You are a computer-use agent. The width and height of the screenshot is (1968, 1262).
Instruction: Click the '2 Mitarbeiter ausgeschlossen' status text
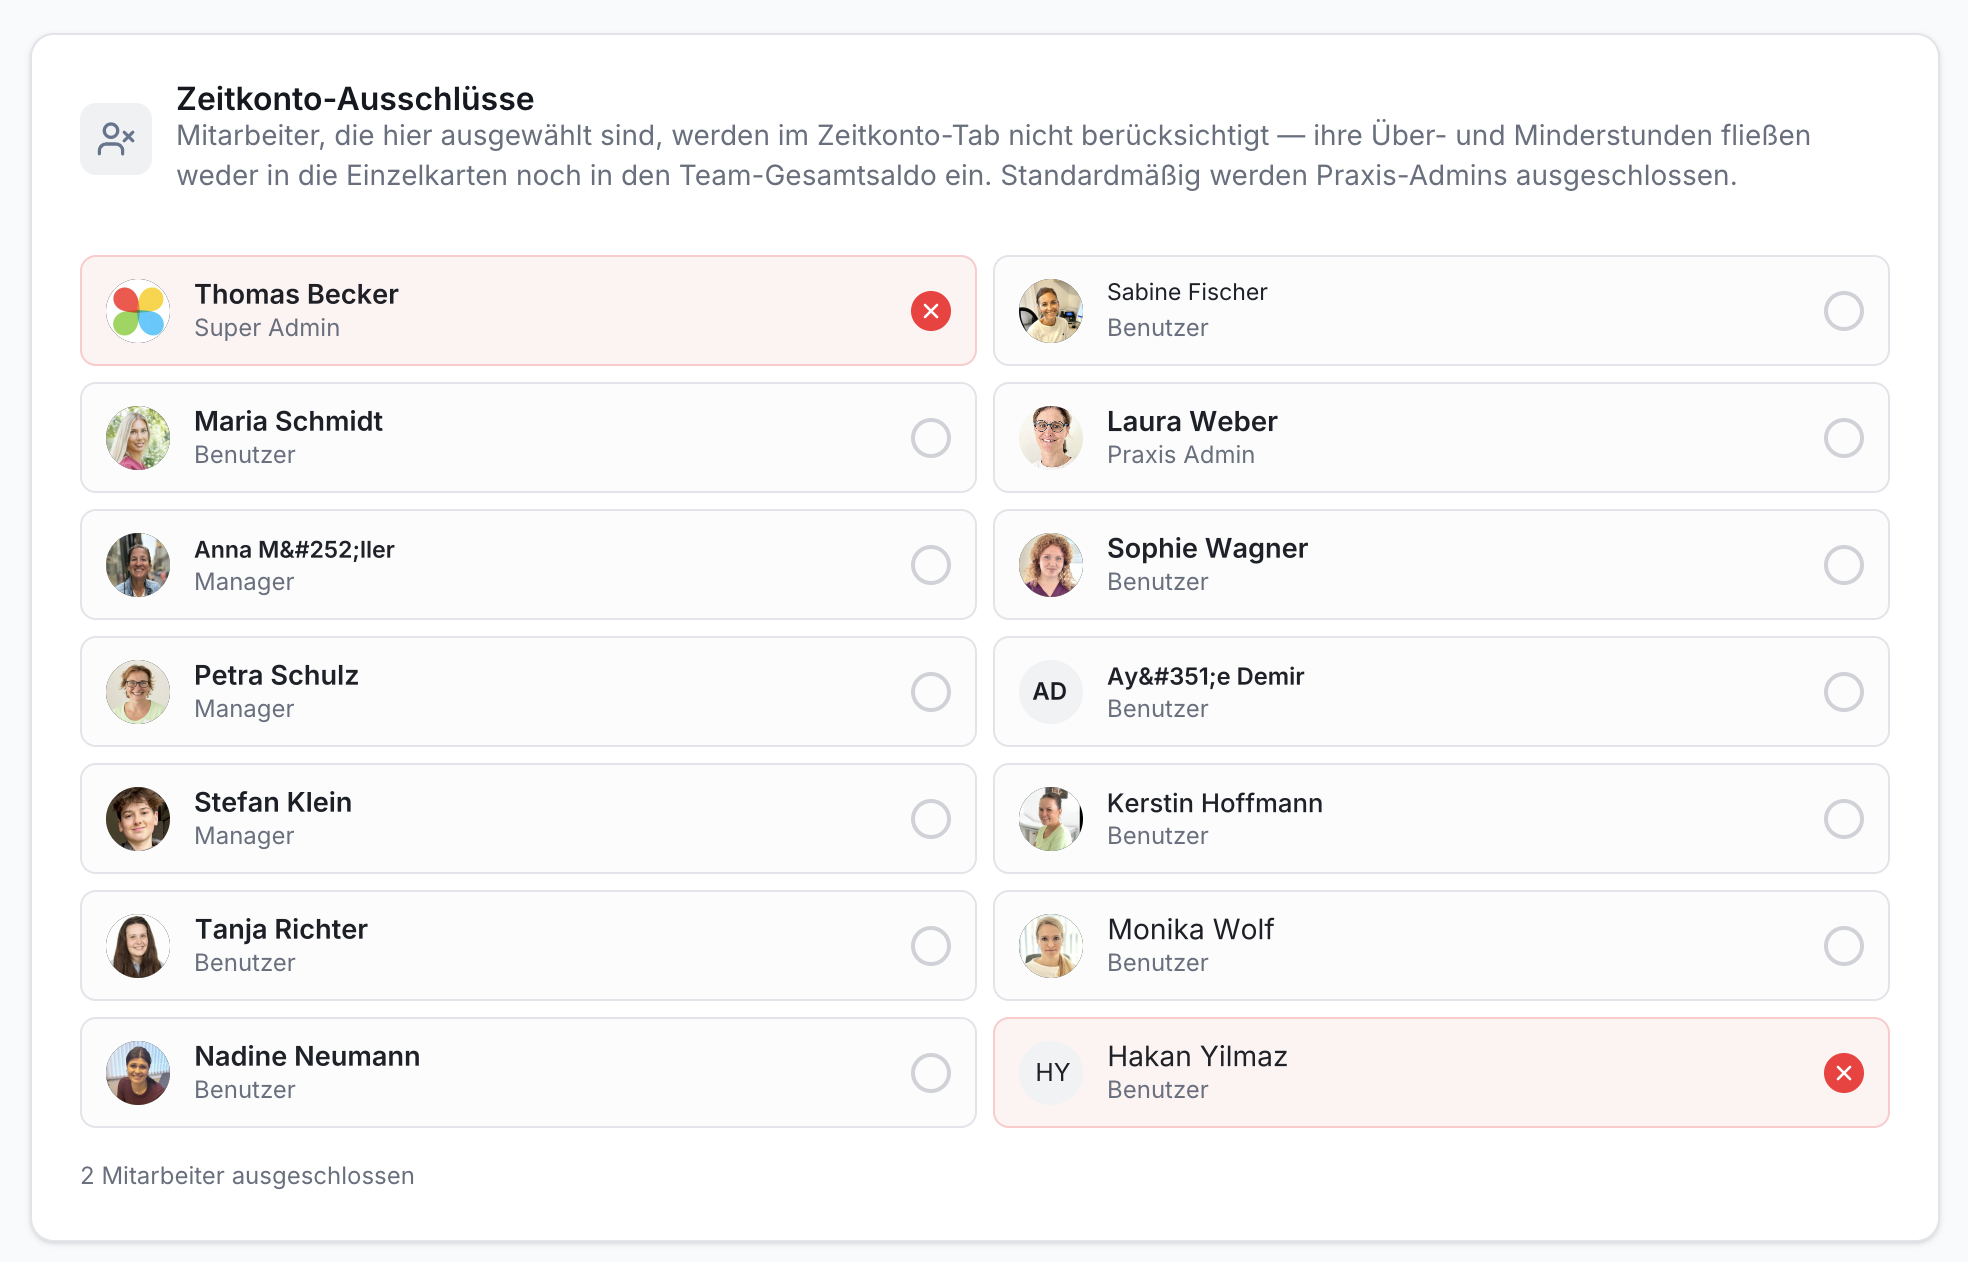click(x=247, y=1176)
